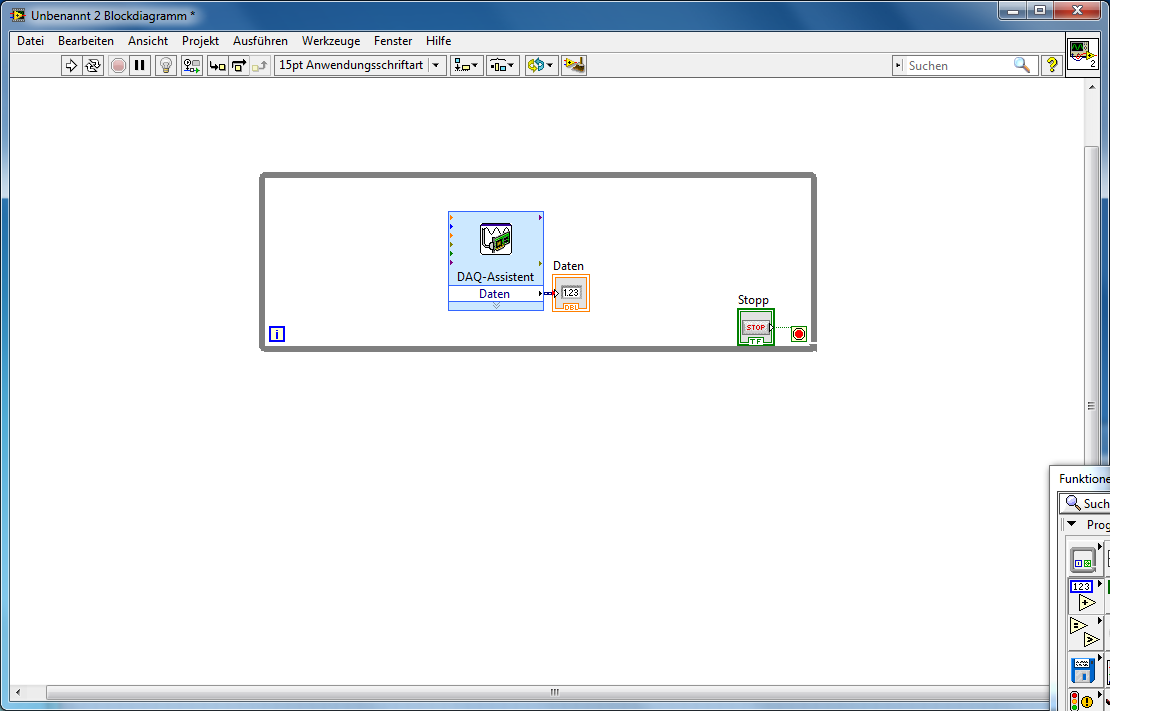This screenshot has width=1152, height=711.
Task: Click the Abort Execution stop button
Action: [118, 65]
